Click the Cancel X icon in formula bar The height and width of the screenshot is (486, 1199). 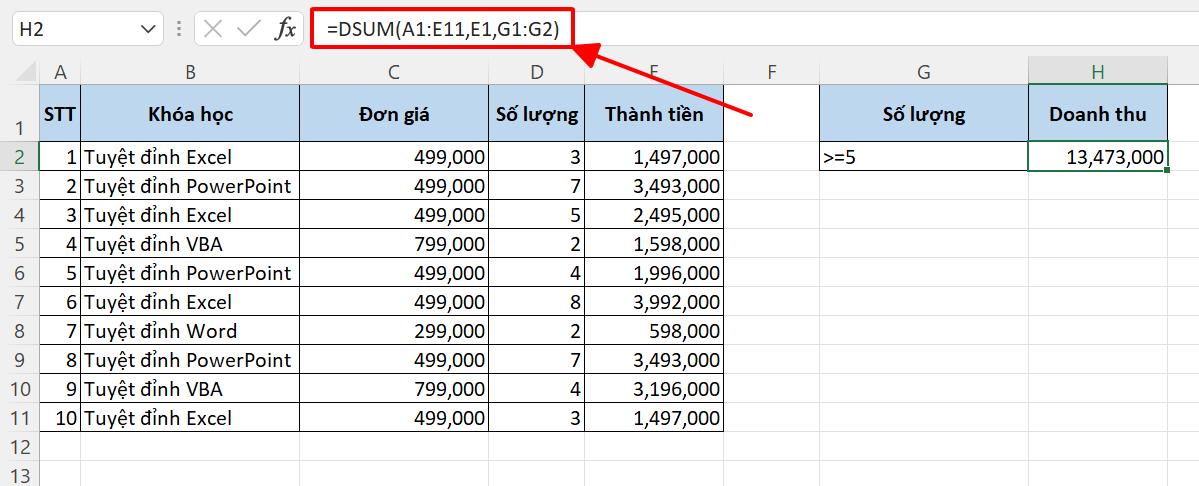(213, 29)
